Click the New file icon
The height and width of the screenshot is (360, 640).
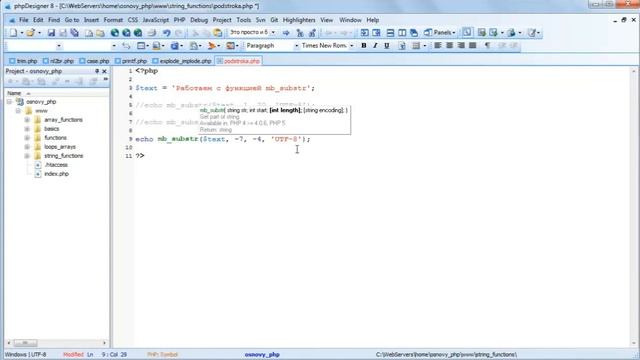(13, 33)
